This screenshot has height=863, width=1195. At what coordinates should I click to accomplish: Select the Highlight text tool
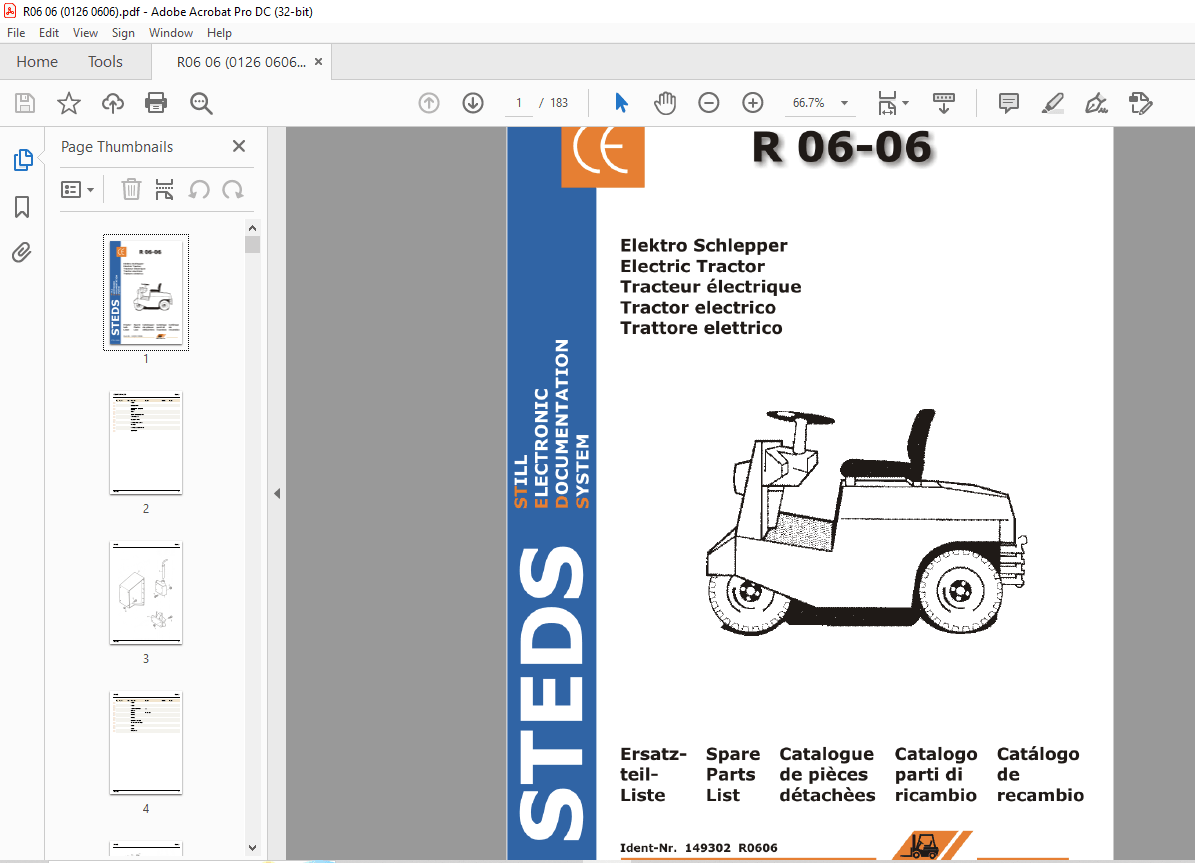point(1052,102)
